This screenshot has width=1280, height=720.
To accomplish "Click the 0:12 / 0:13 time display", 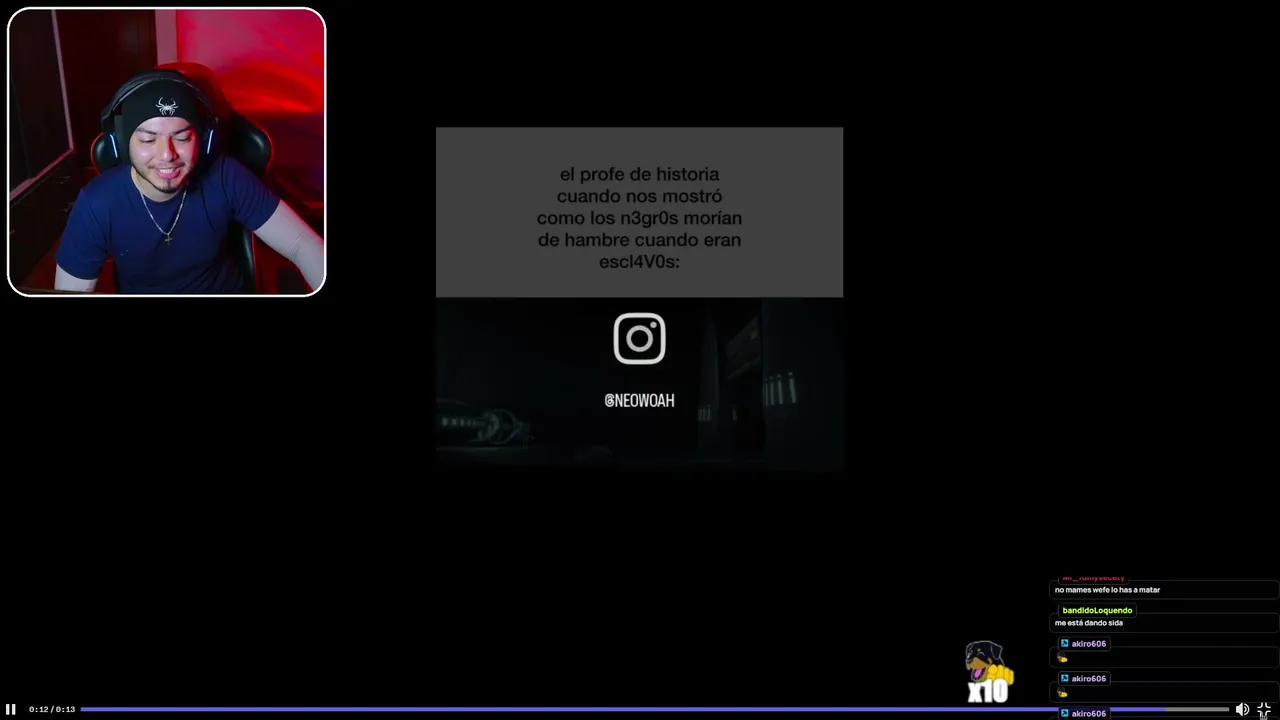I will pyautogui.click(x=52, y=709).
